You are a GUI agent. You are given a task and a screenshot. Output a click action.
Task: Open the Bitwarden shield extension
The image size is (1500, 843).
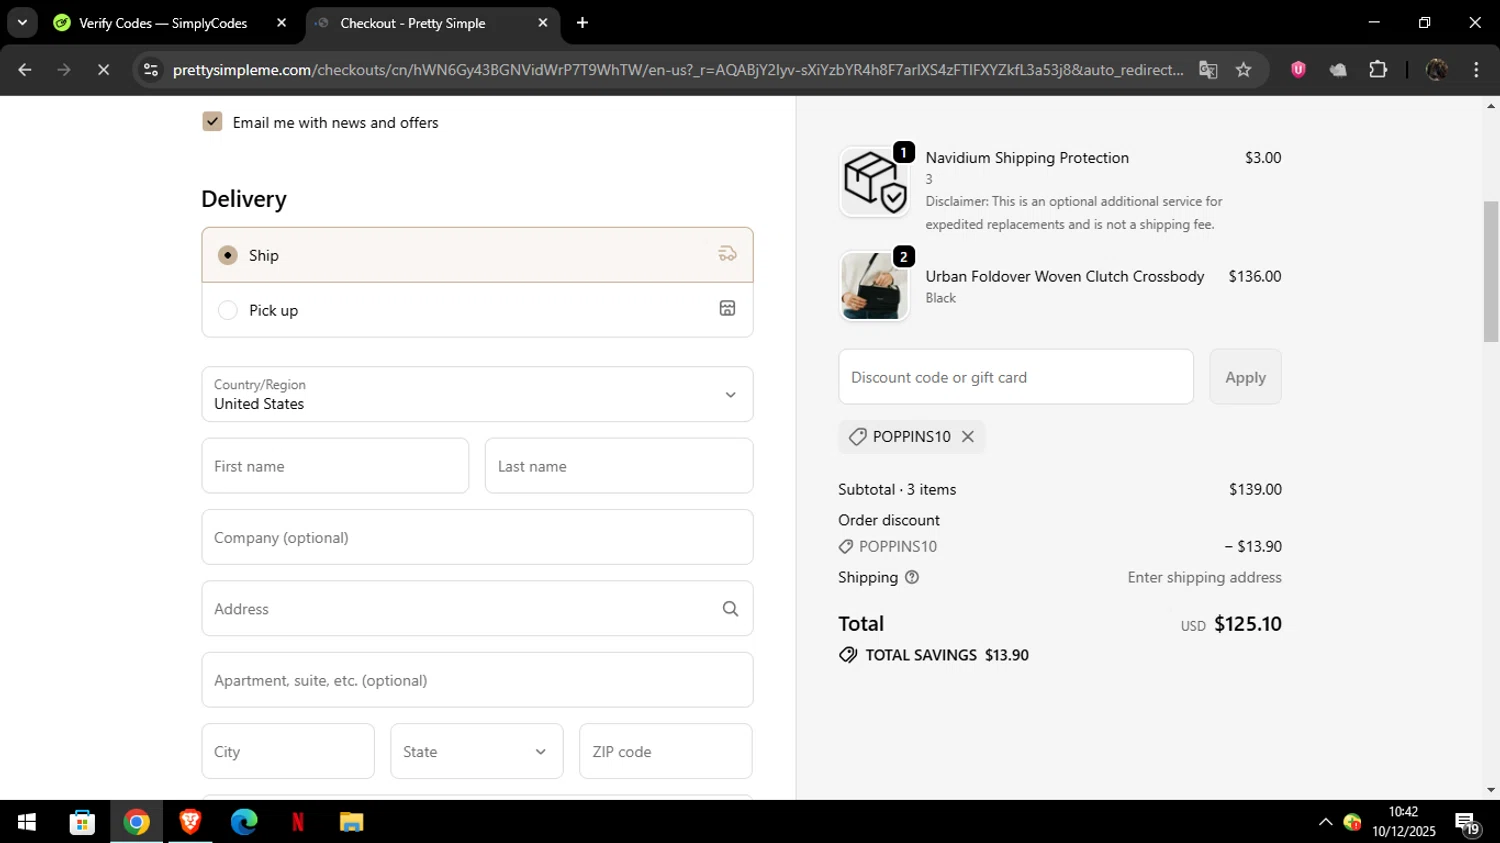click(x=1298, y=70)
